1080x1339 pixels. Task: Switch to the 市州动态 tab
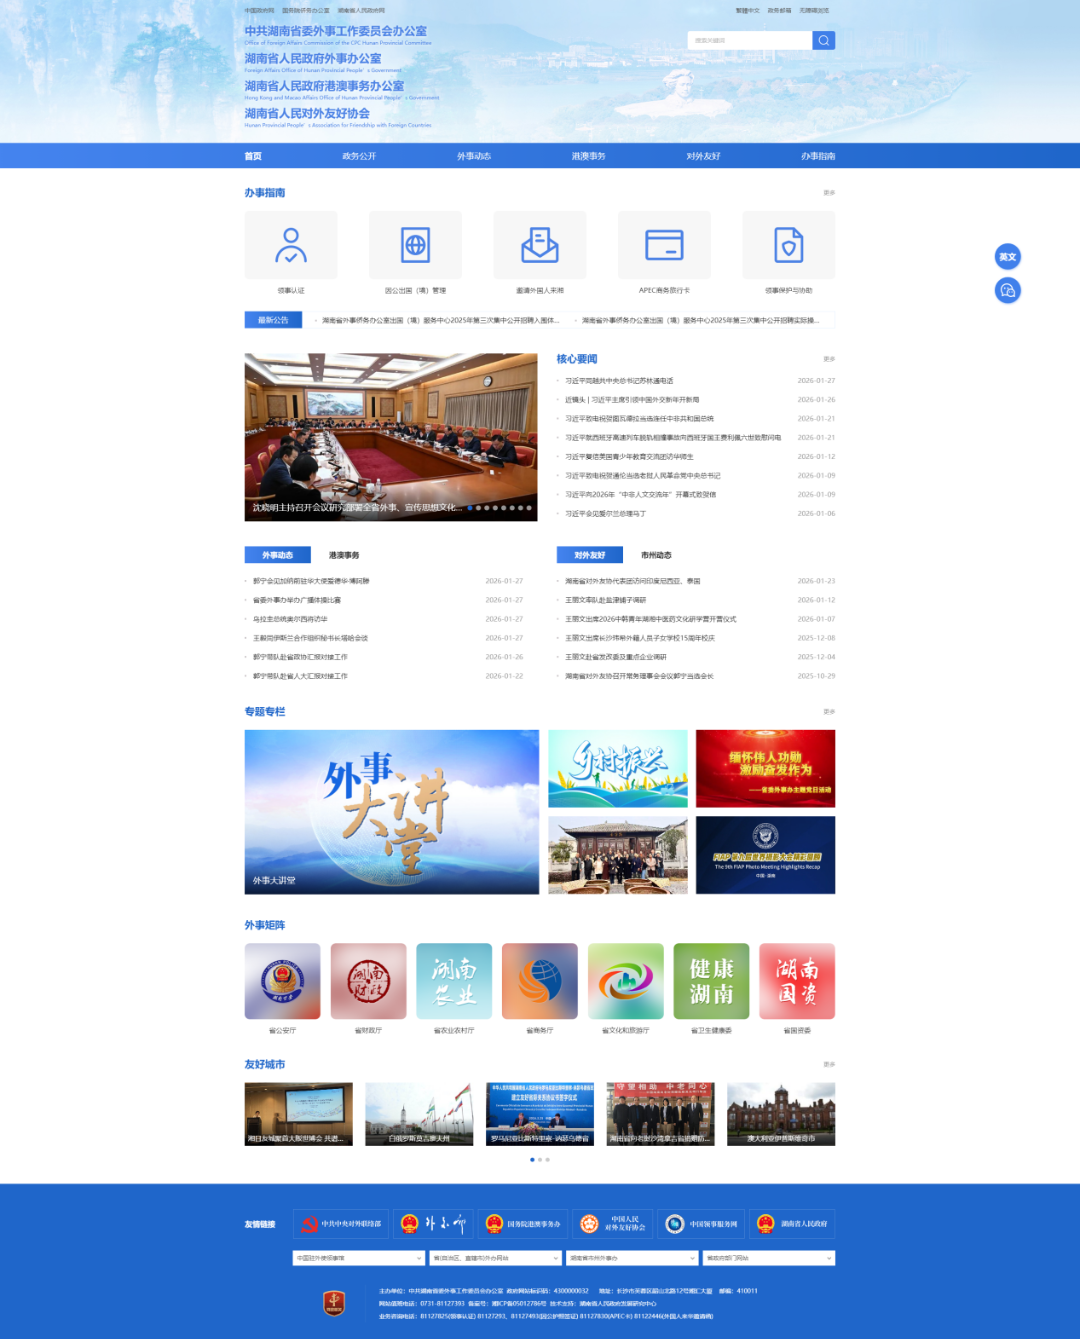pyautogui.click(x=656, y=555)
